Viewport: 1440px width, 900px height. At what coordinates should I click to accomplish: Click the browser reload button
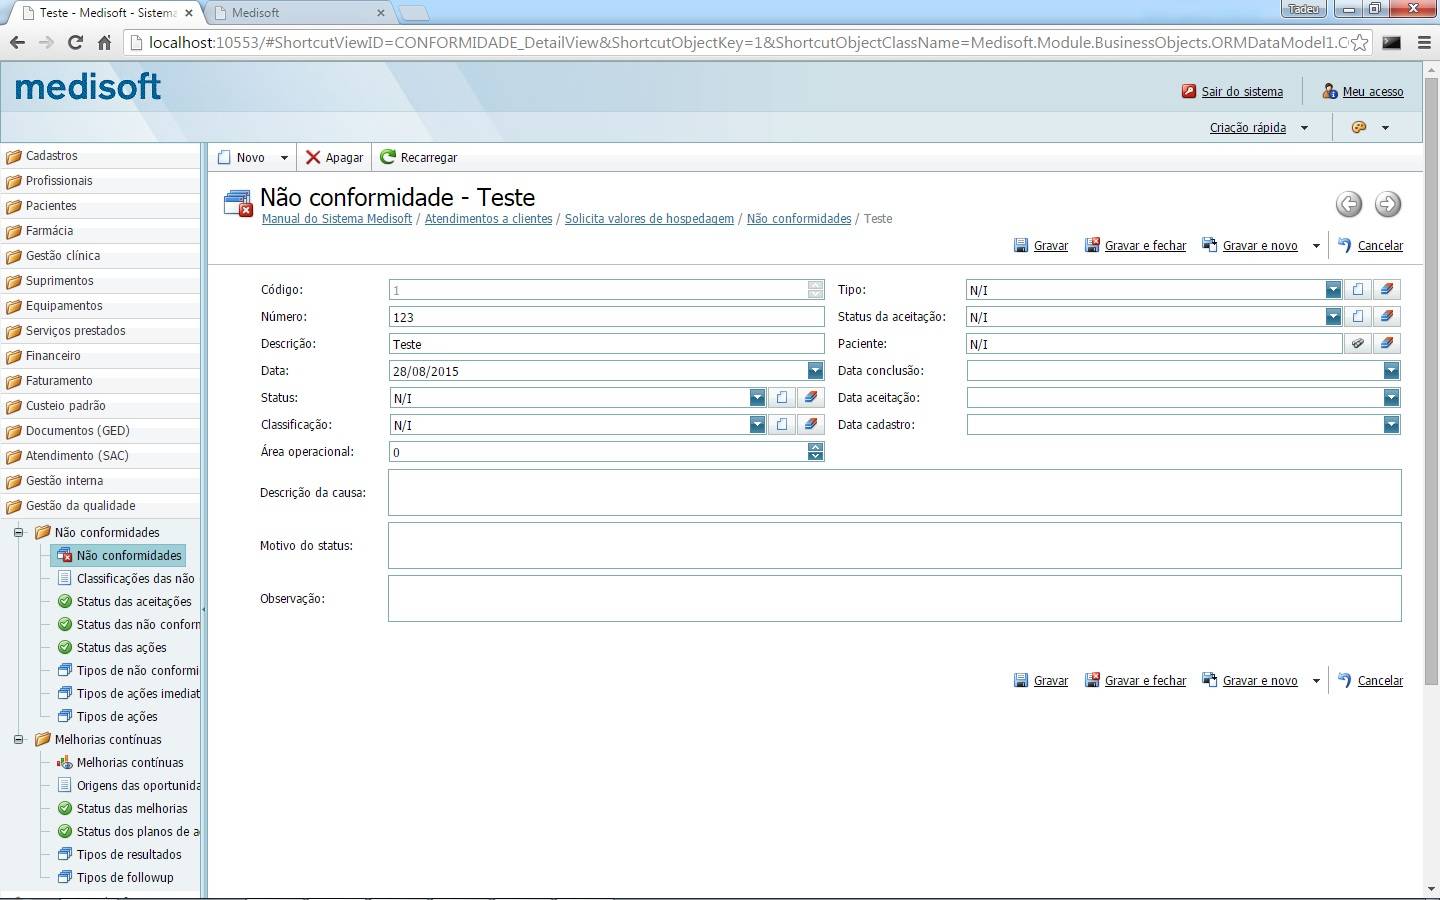75,42
